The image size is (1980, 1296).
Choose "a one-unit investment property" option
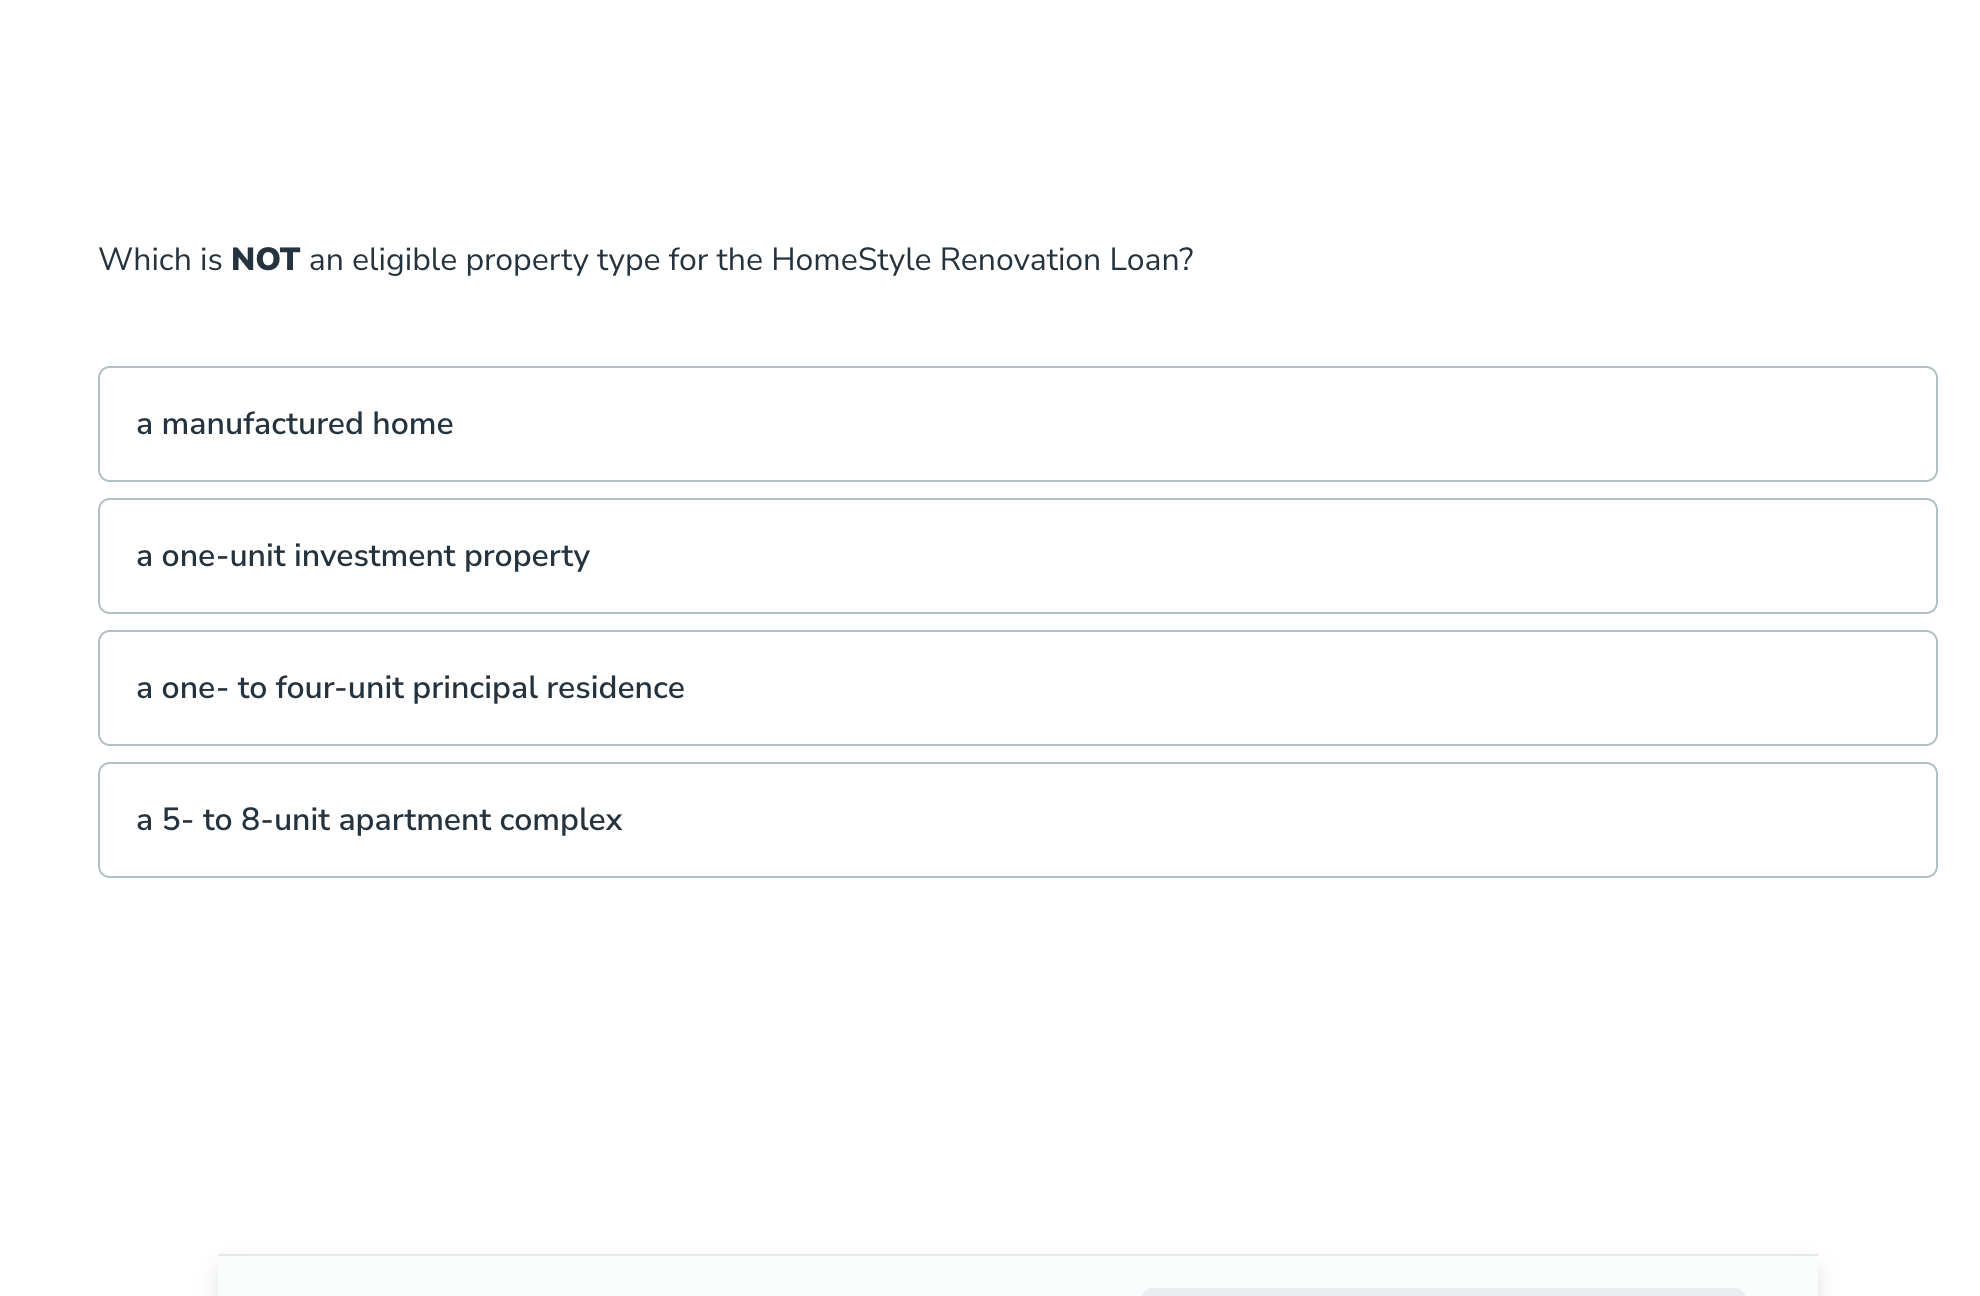1016,556
